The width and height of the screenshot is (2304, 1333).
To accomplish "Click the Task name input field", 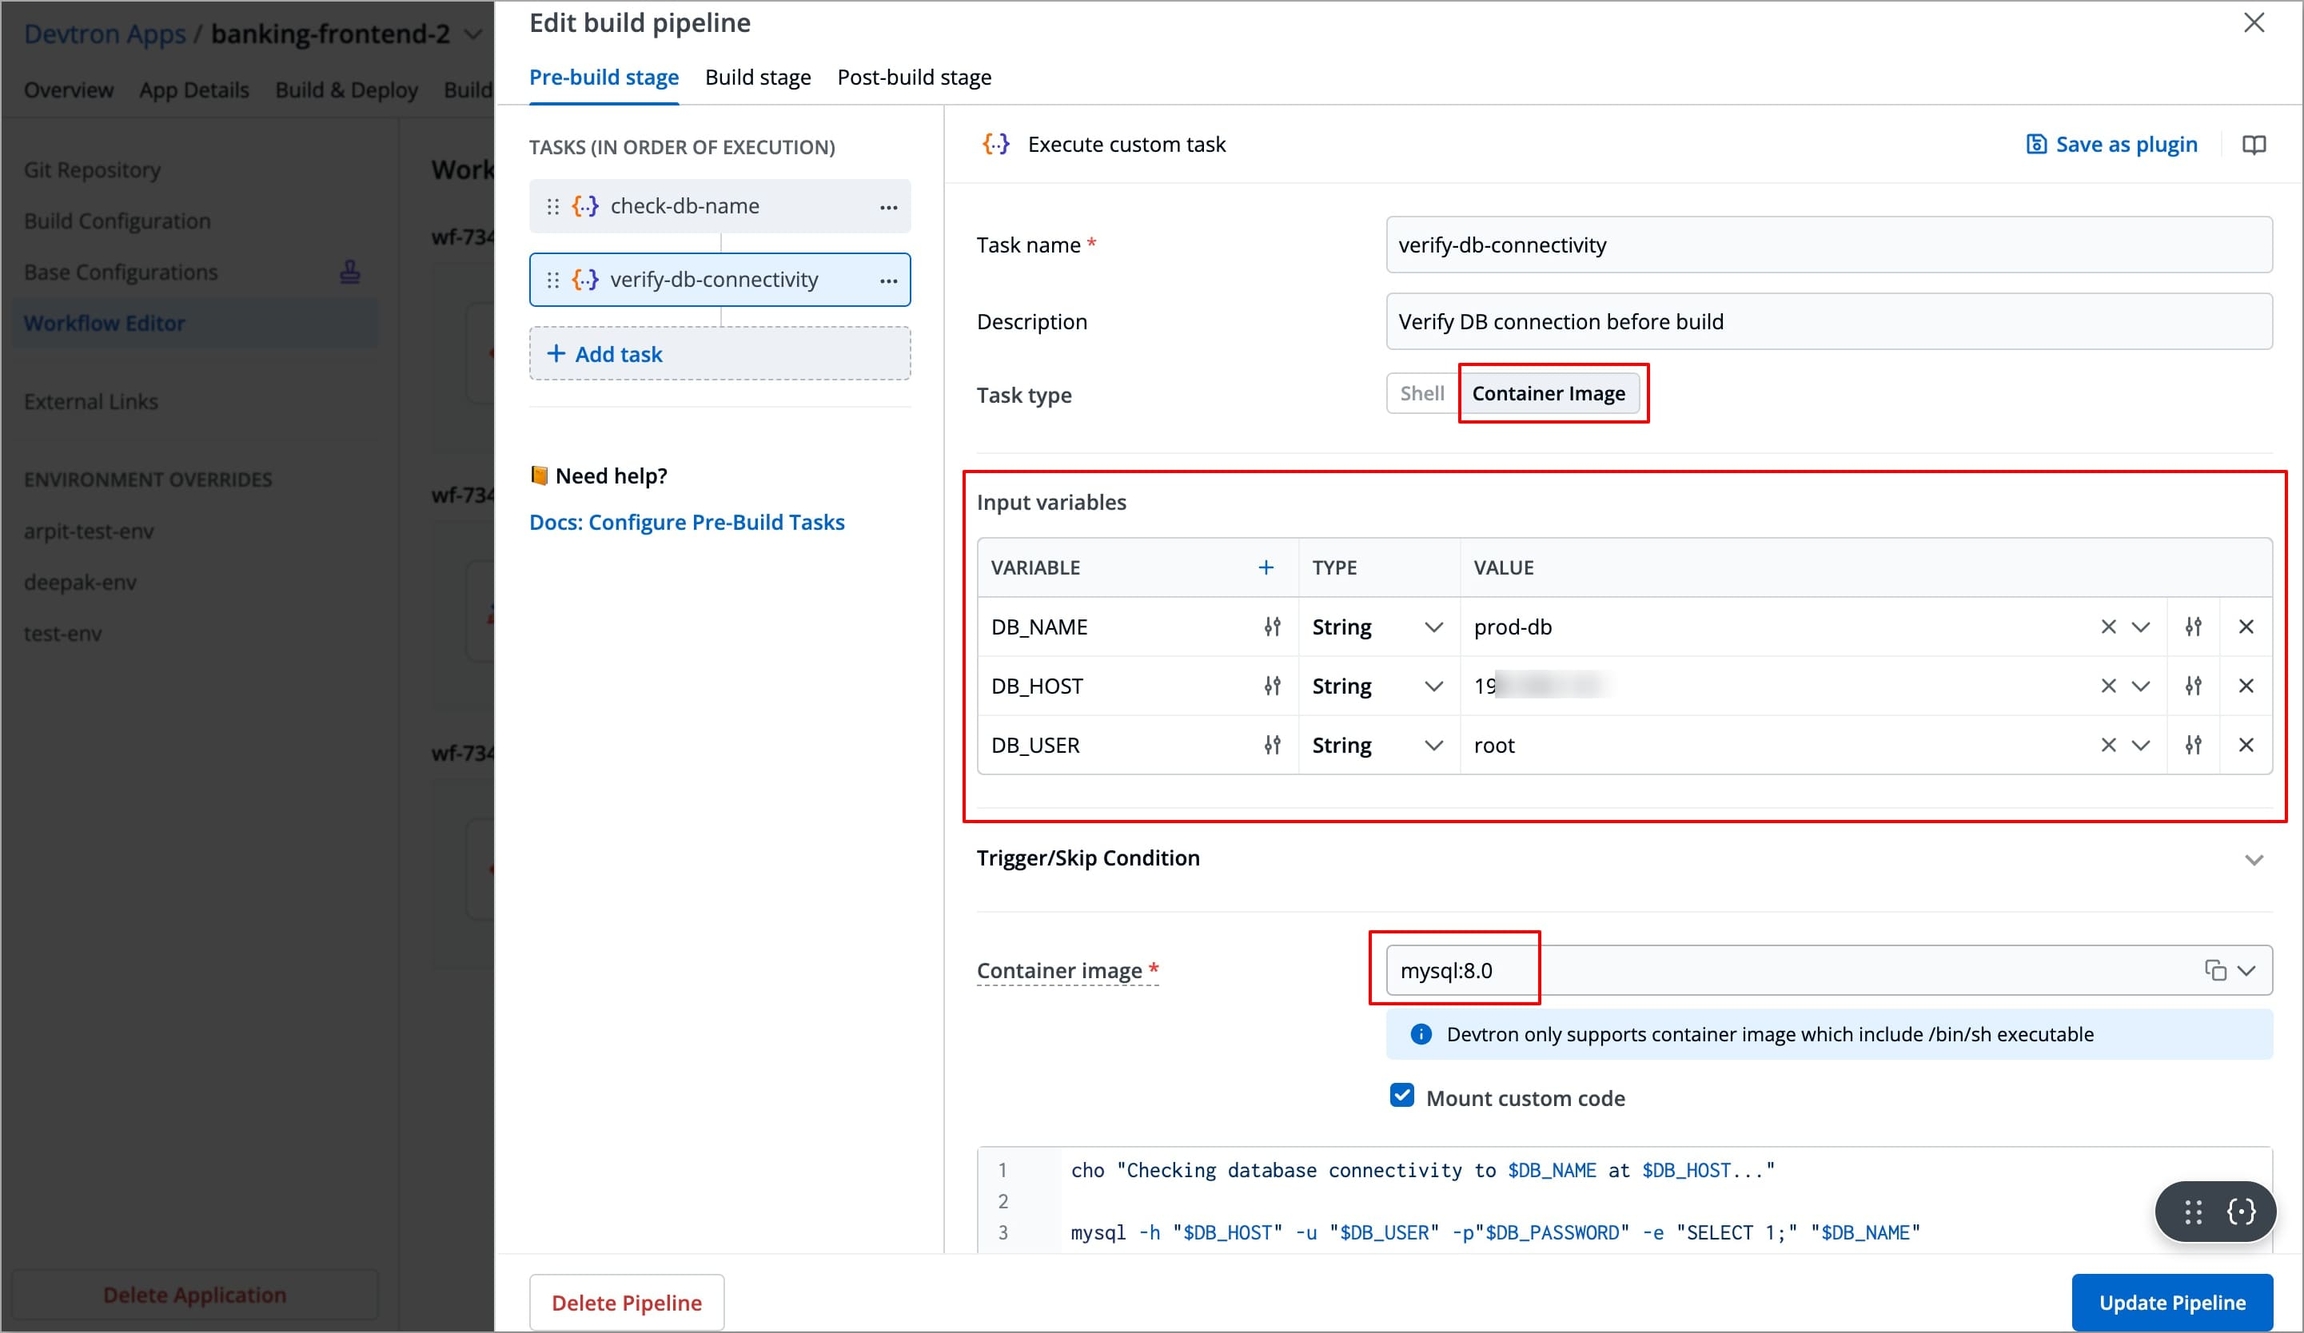I will (x=1828, y=245).
